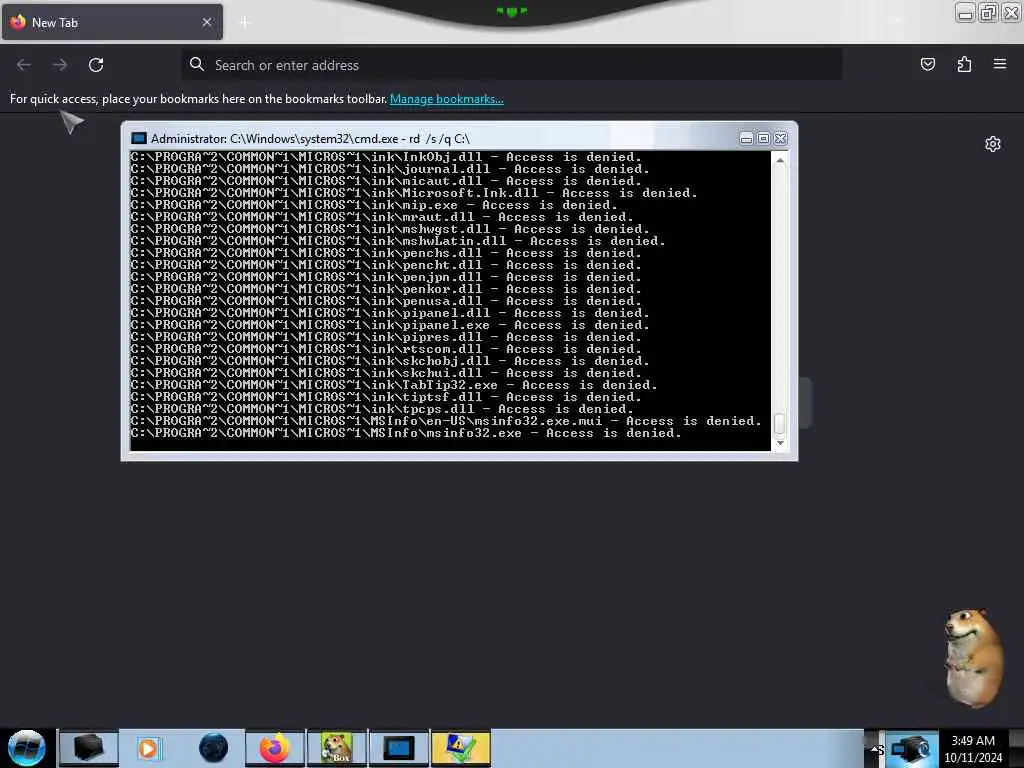Close the New Tab tab

[x=206, y=22]
